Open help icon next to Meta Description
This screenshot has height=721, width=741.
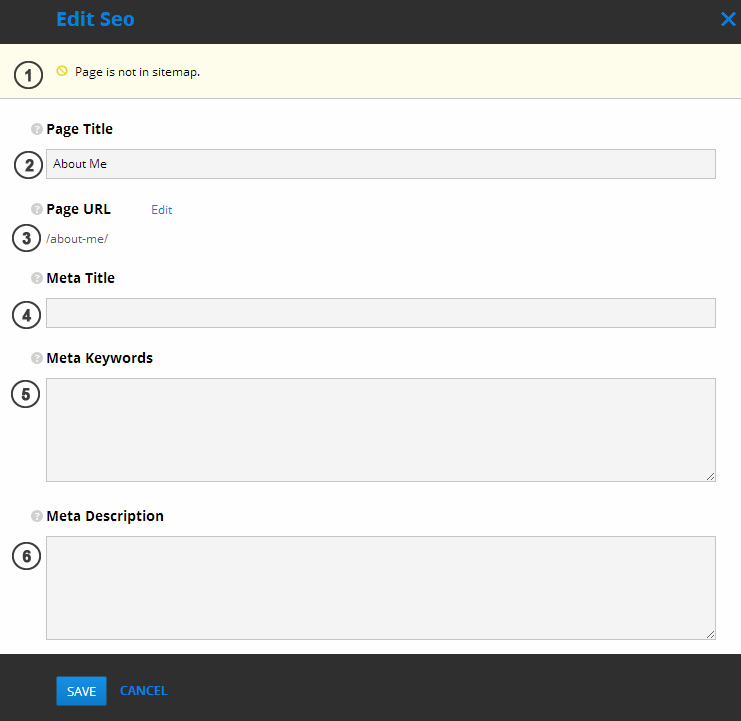(37, 517)
